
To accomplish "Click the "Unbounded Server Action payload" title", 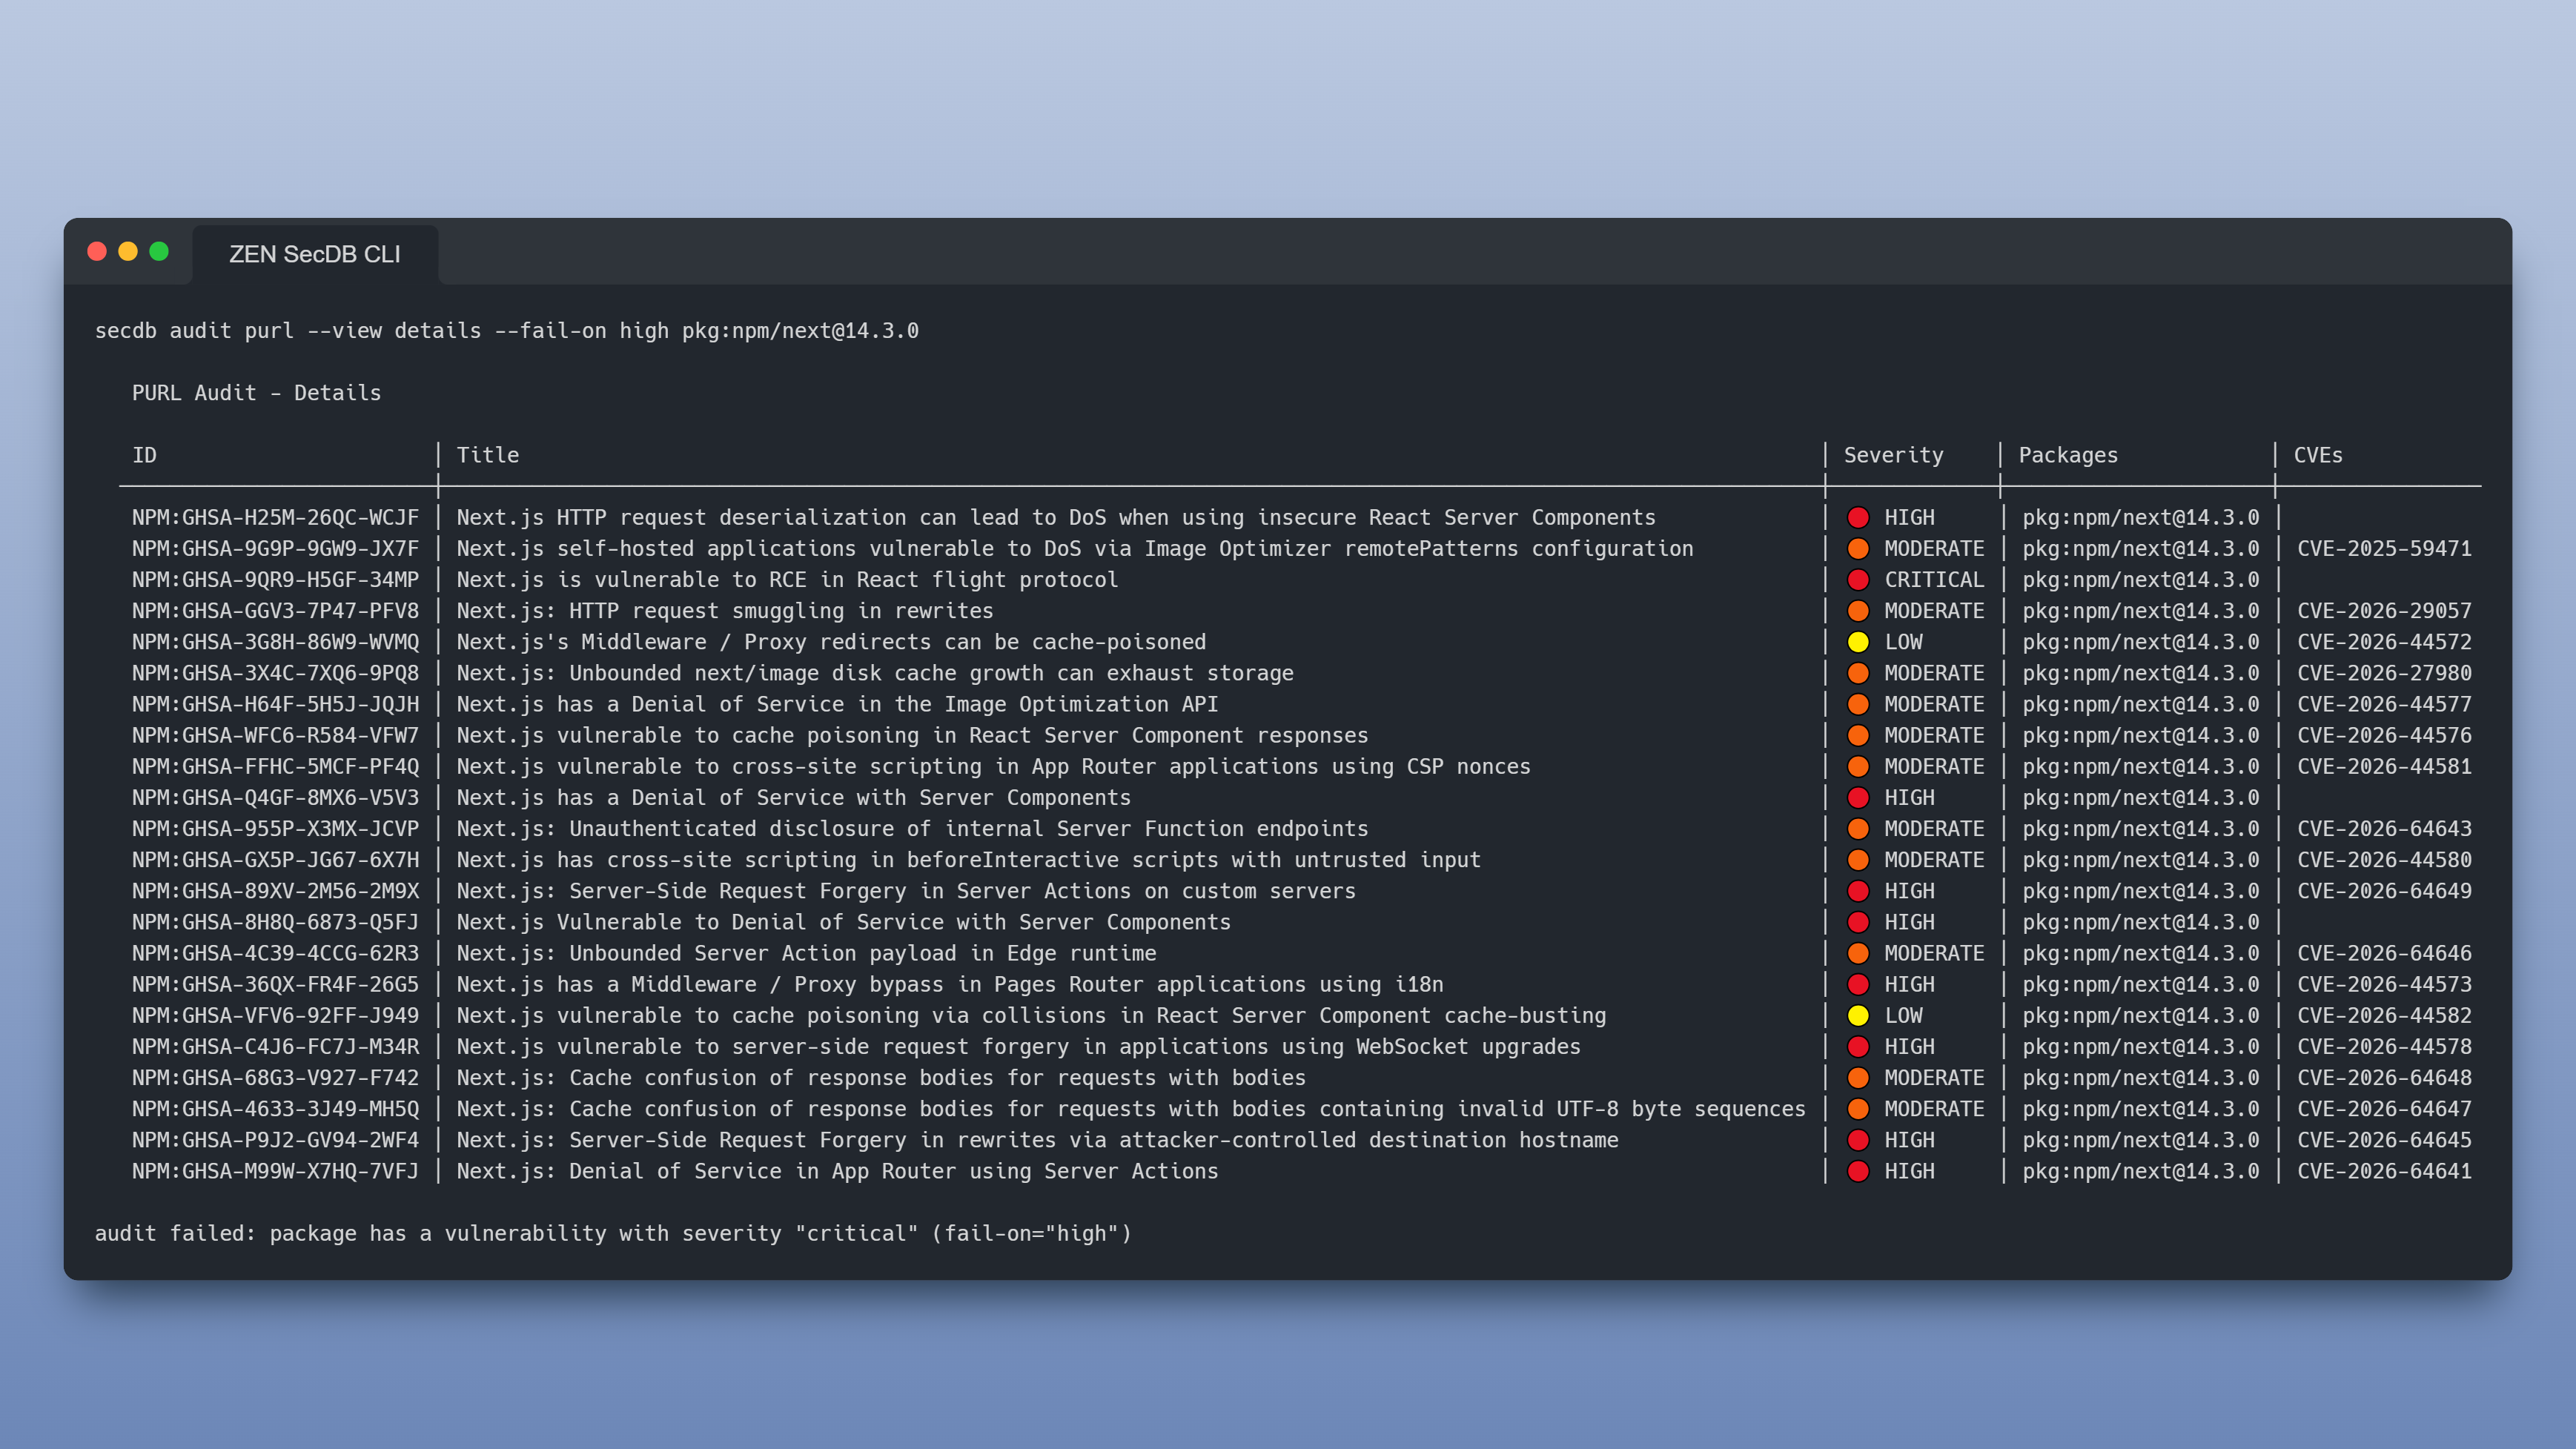I will [806, 953].
